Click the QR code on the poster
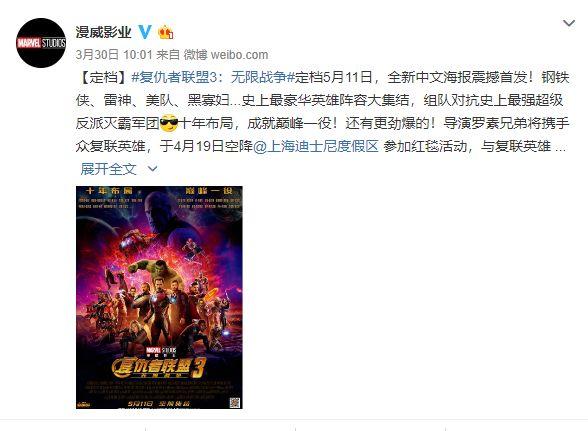 coord(235,402)
